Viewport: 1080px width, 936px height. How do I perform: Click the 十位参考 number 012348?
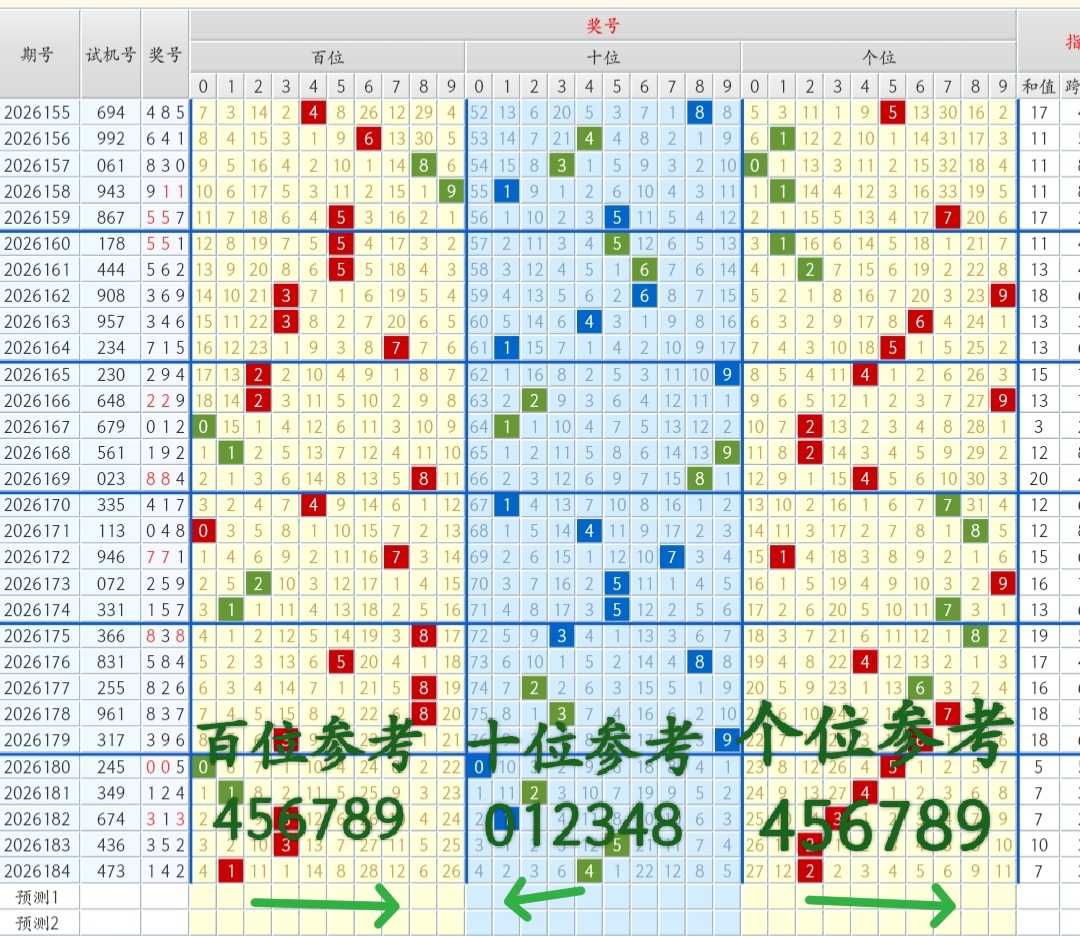tap(583, 826)
